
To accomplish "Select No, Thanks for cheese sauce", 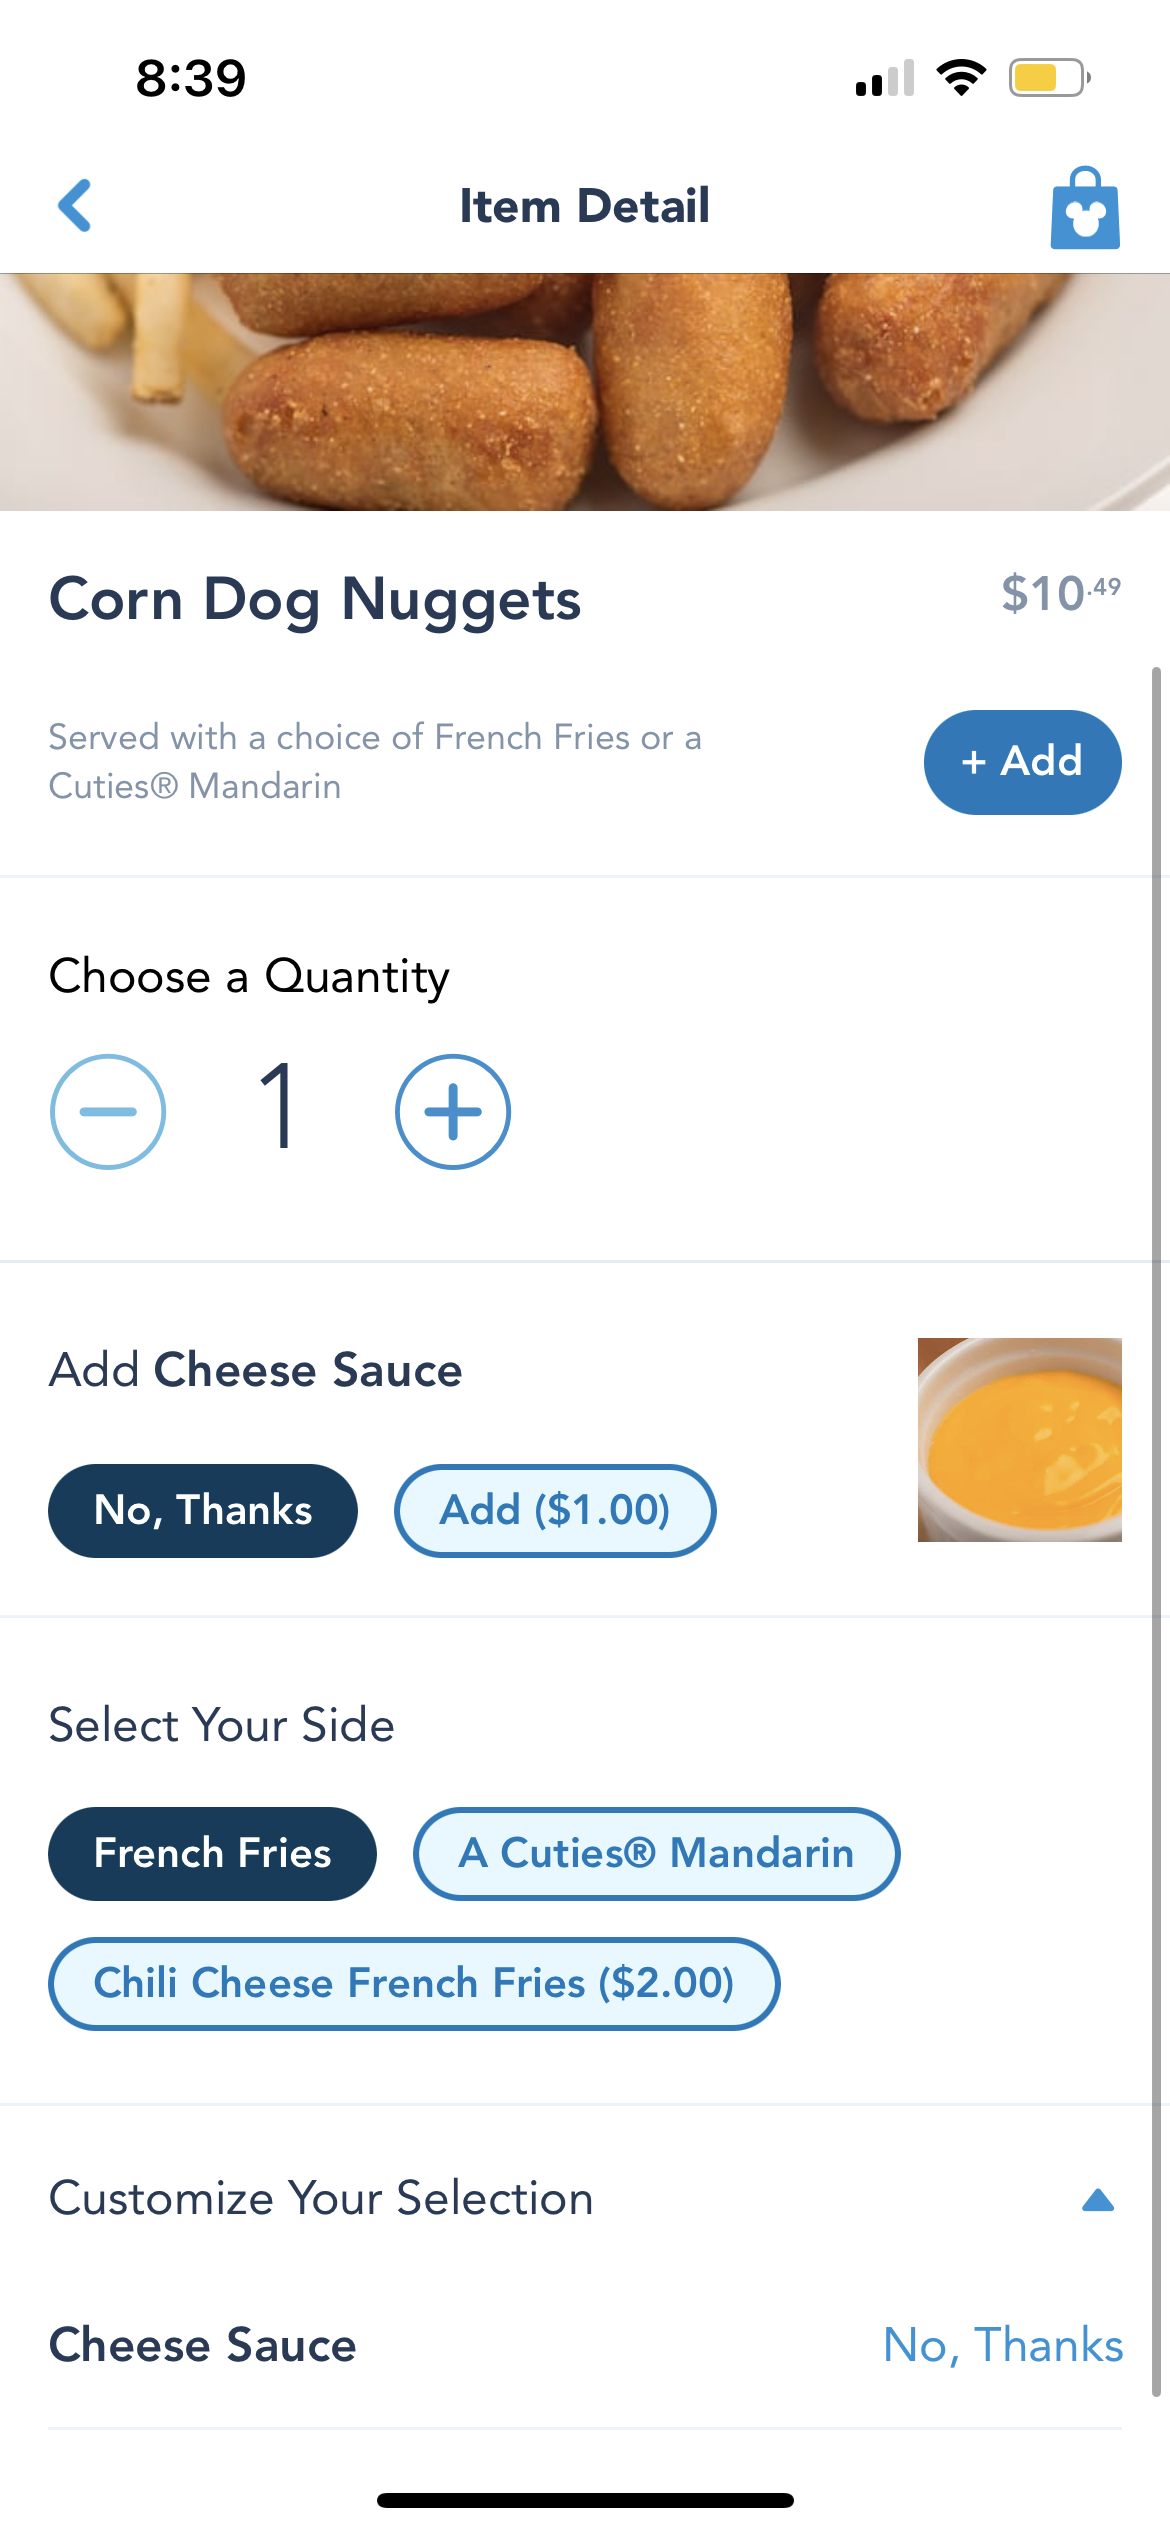I will 203,1510.
